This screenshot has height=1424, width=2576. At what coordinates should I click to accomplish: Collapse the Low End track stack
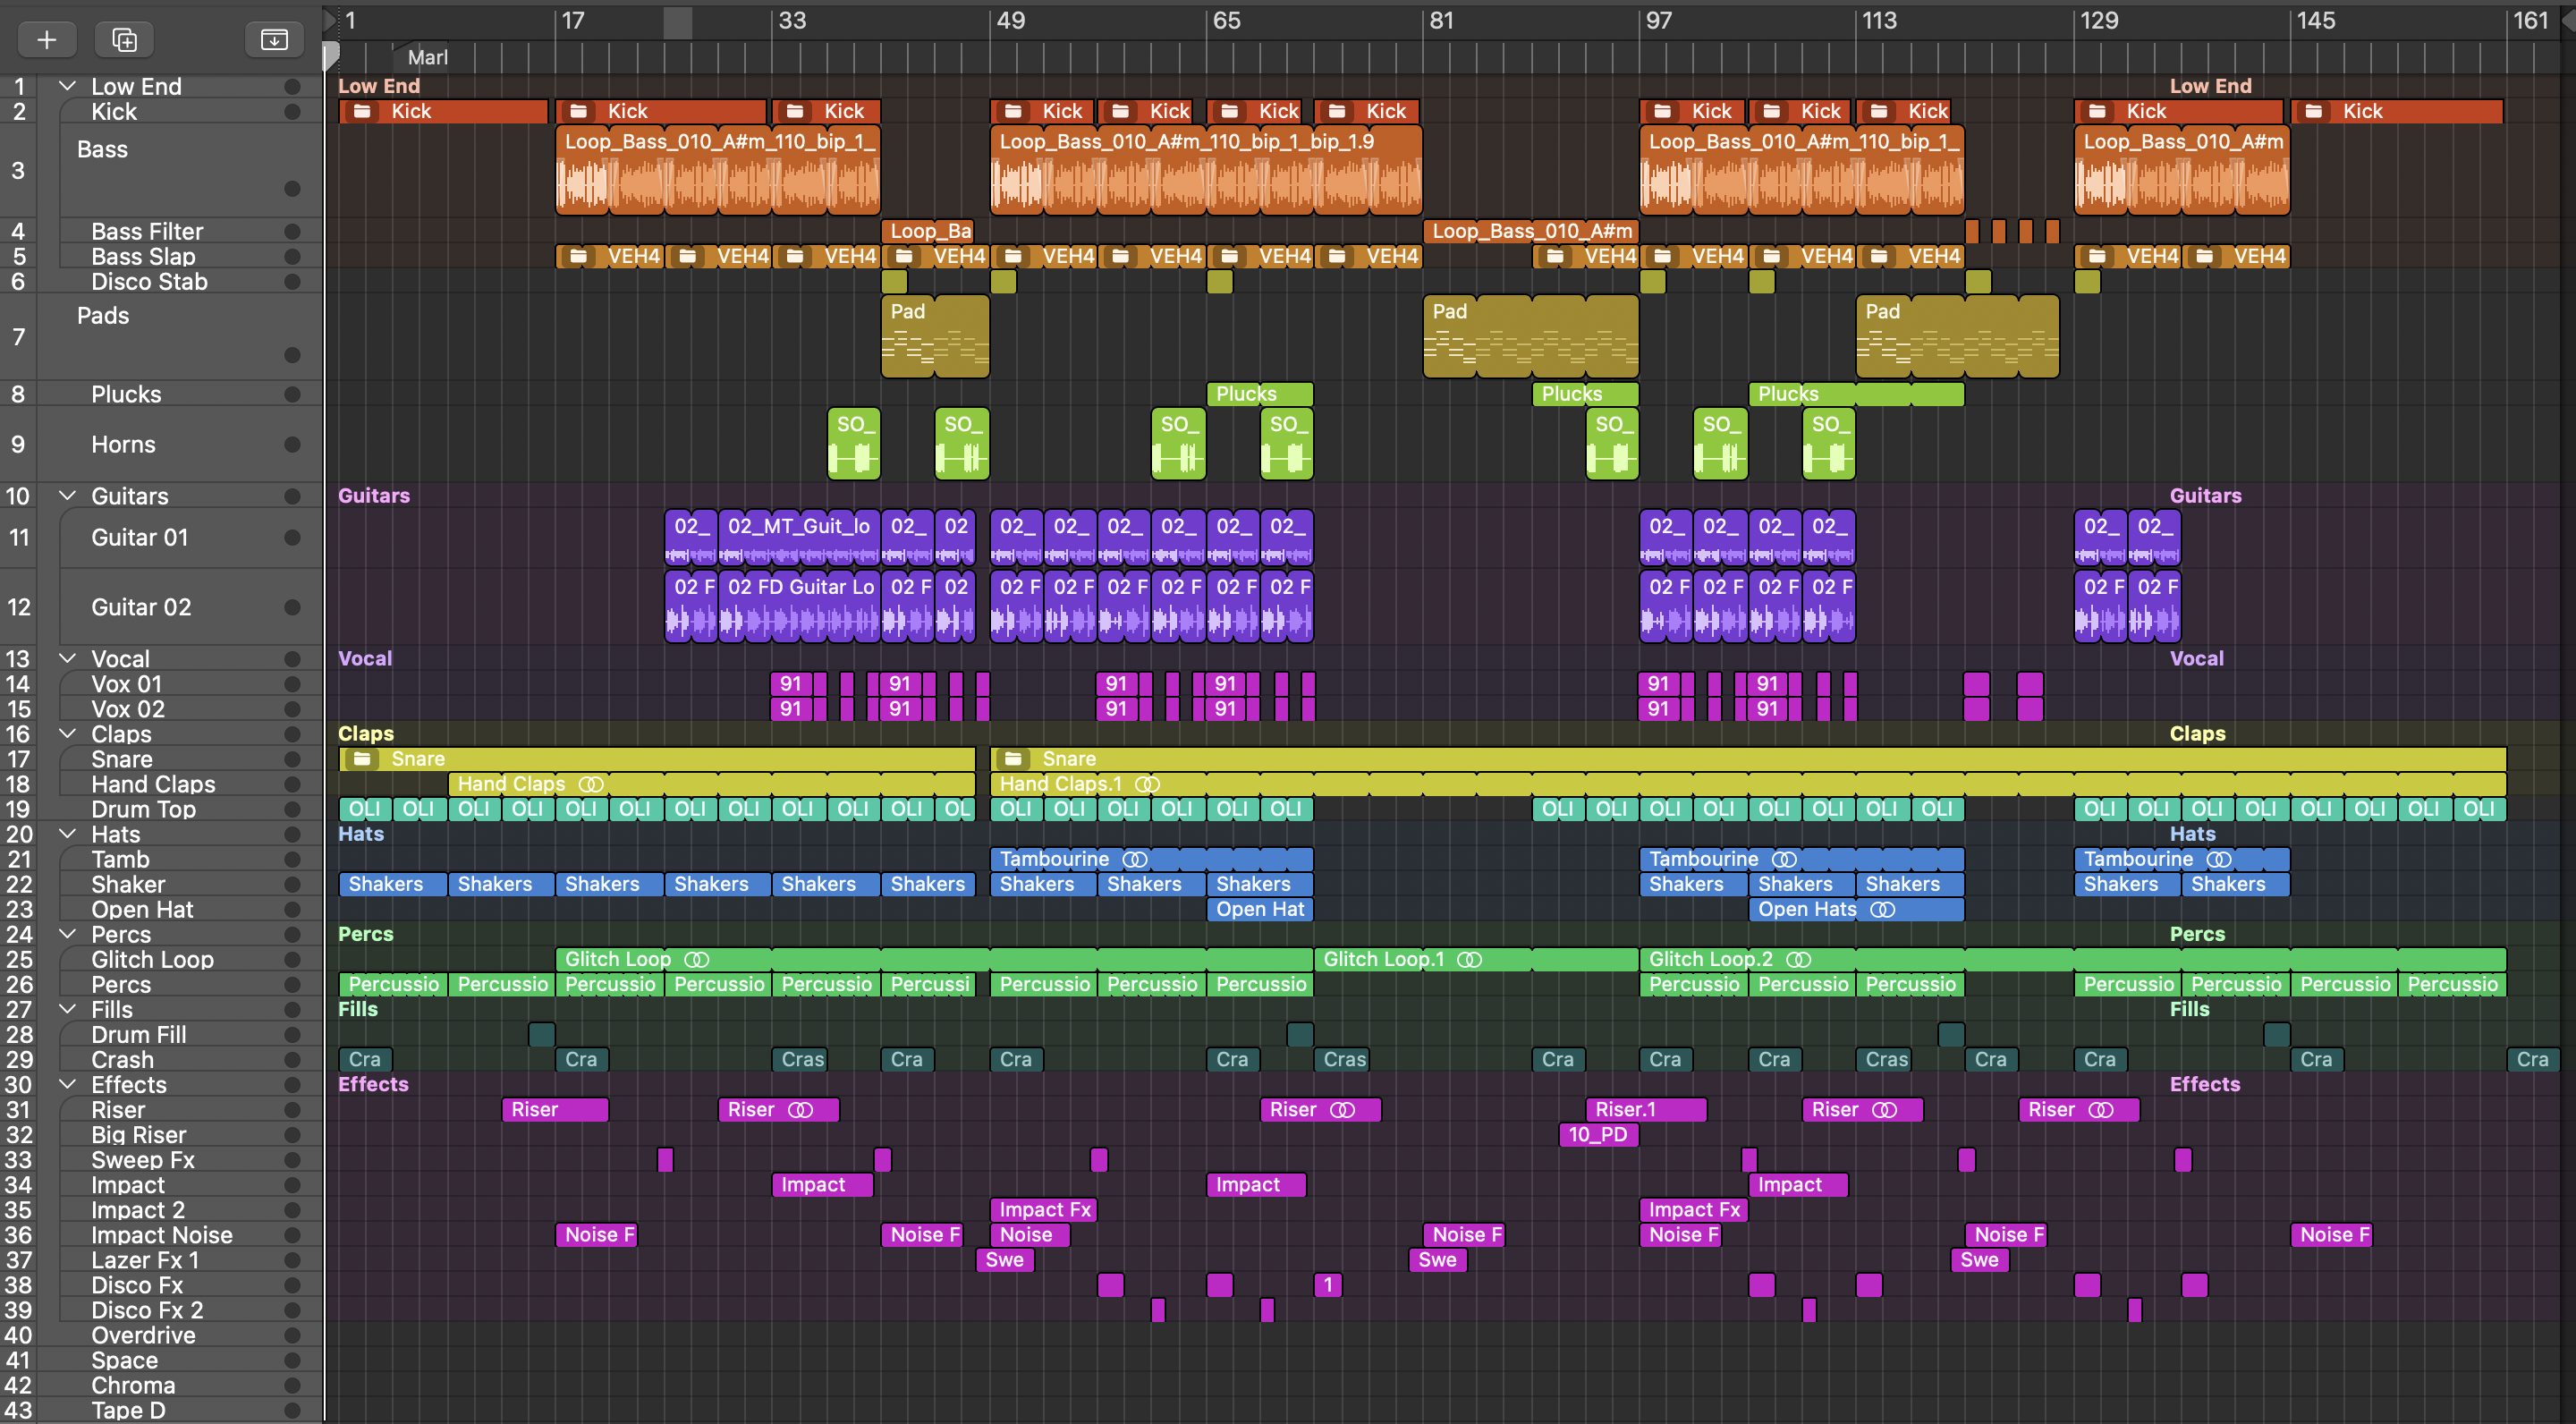click(x=67, y=86)
